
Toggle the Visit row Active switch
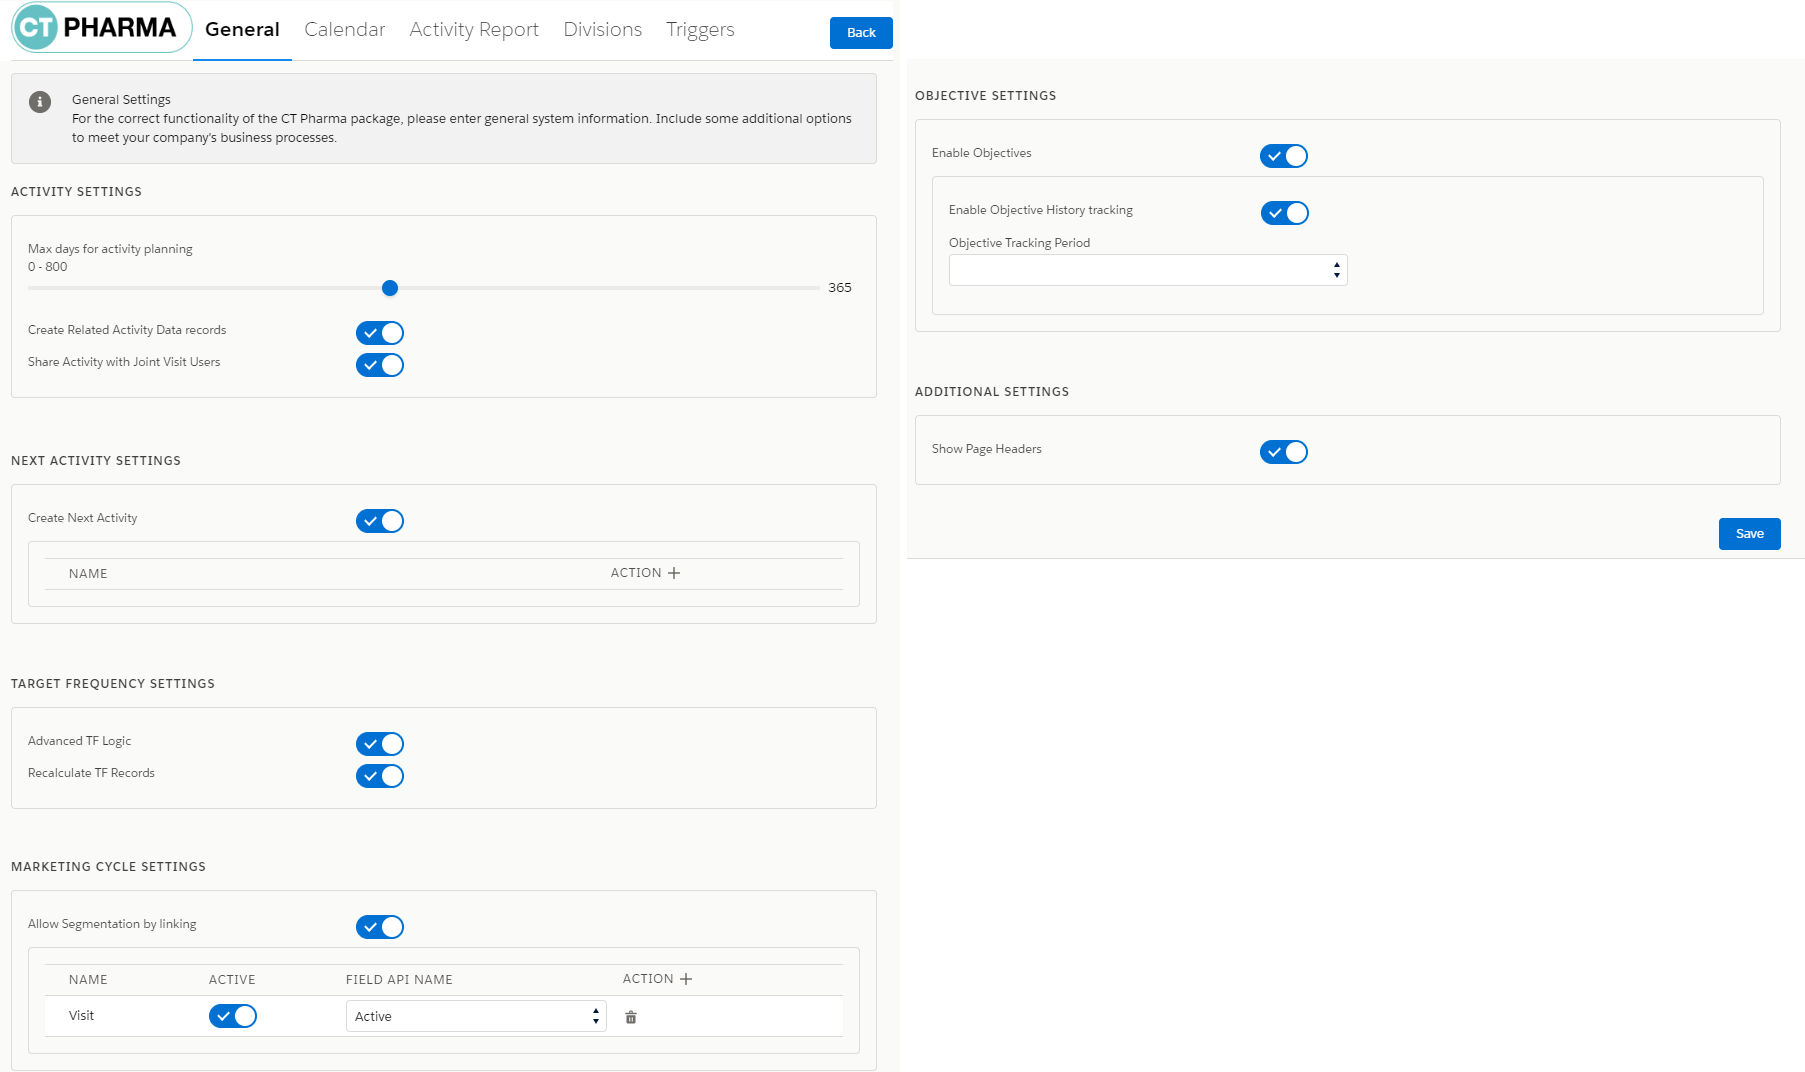click(233, 1016)
